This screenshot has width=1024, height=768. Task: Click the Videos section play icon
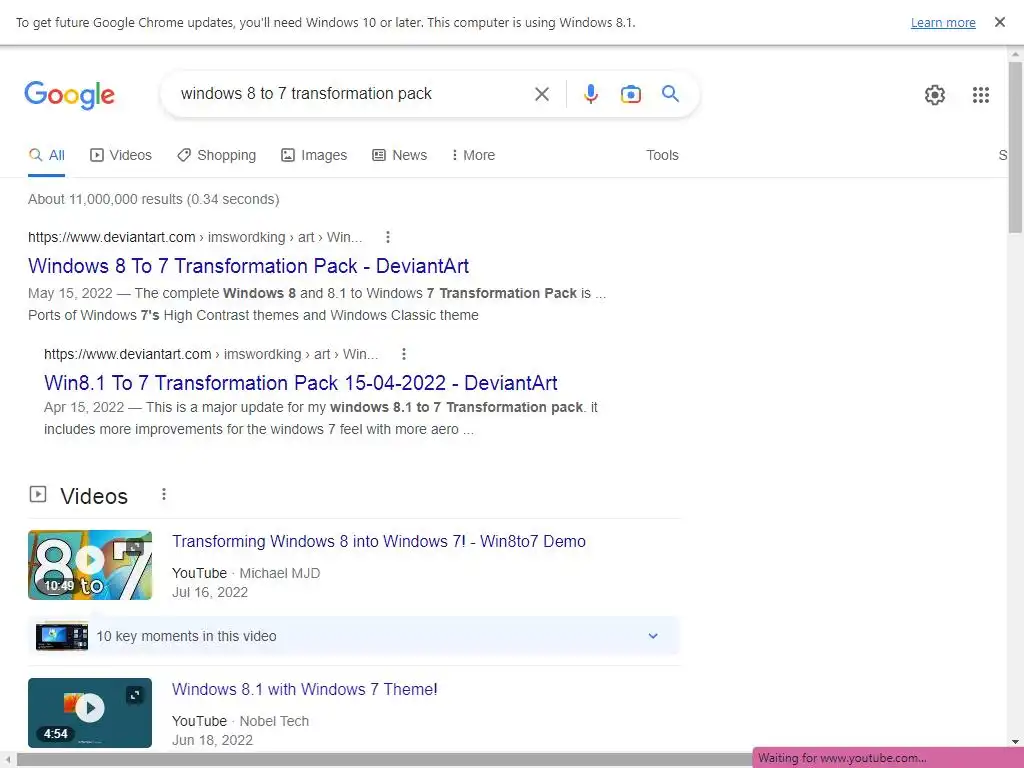pyautogui.click(x=38, y=494)
